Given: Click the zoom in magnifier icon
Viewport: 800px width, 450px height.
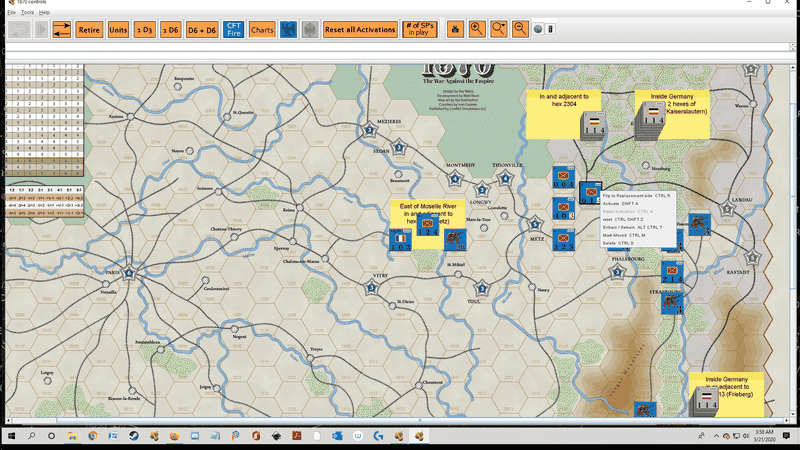Looking at the screenshot, I should click(476, 30).
